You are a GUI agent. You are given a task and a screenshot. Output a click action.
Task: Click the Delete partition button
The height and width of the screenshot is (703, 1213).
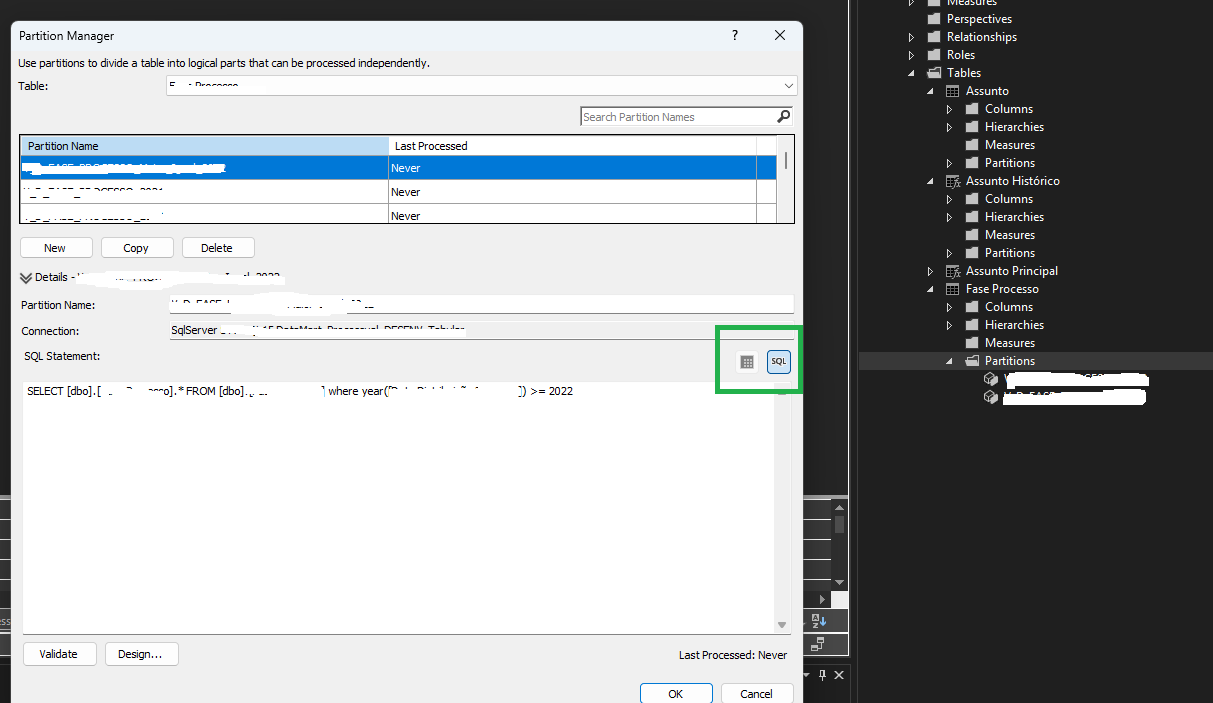click(x=218, y=248)
